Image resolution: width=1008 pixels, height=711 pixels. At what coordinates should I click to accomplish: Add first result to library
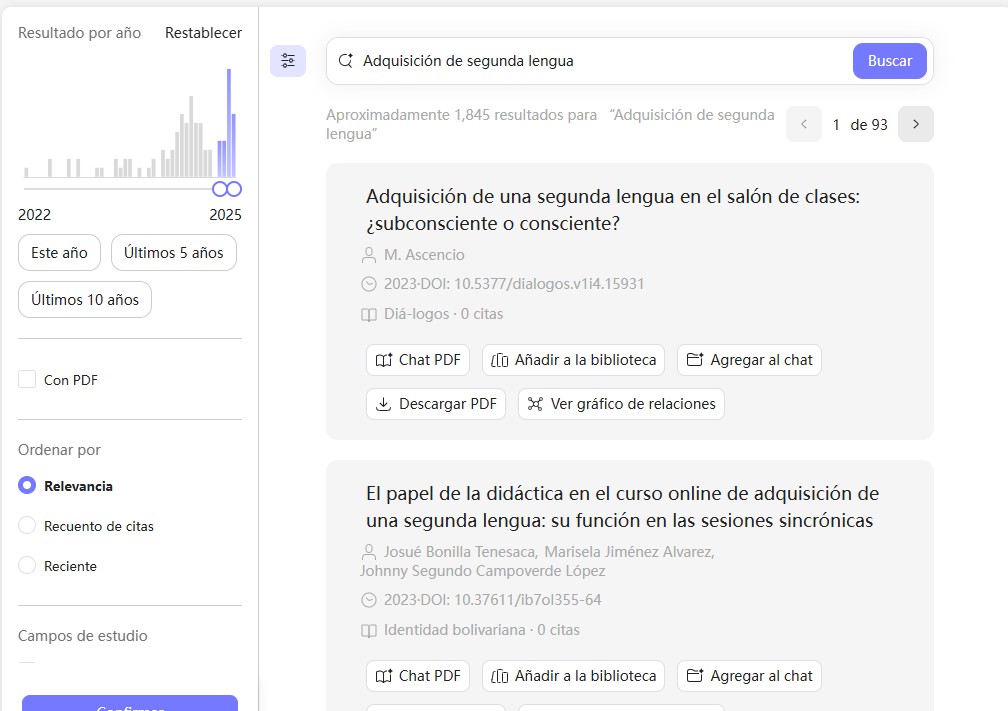tap(574, 360)
